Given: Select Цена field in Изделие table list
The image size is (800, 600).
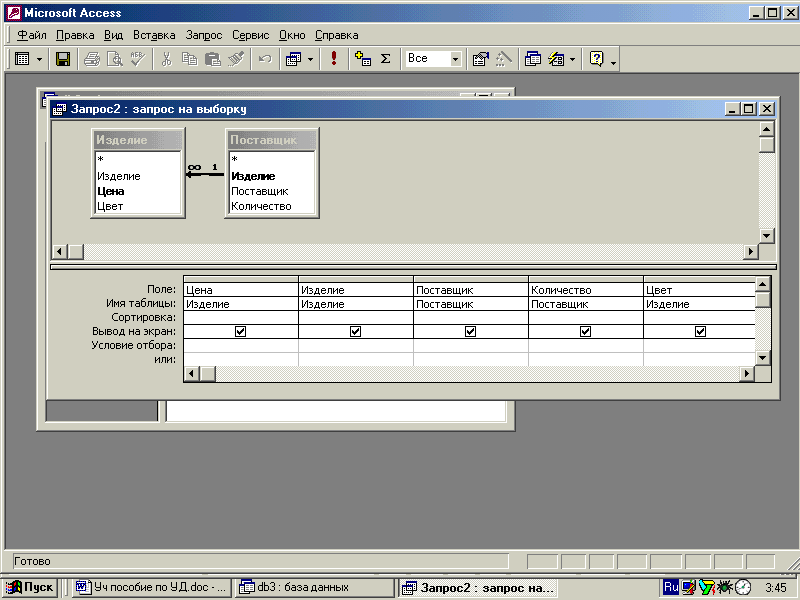Looking at the screenshot, I should pyautogui.click(x=111, y=191).
